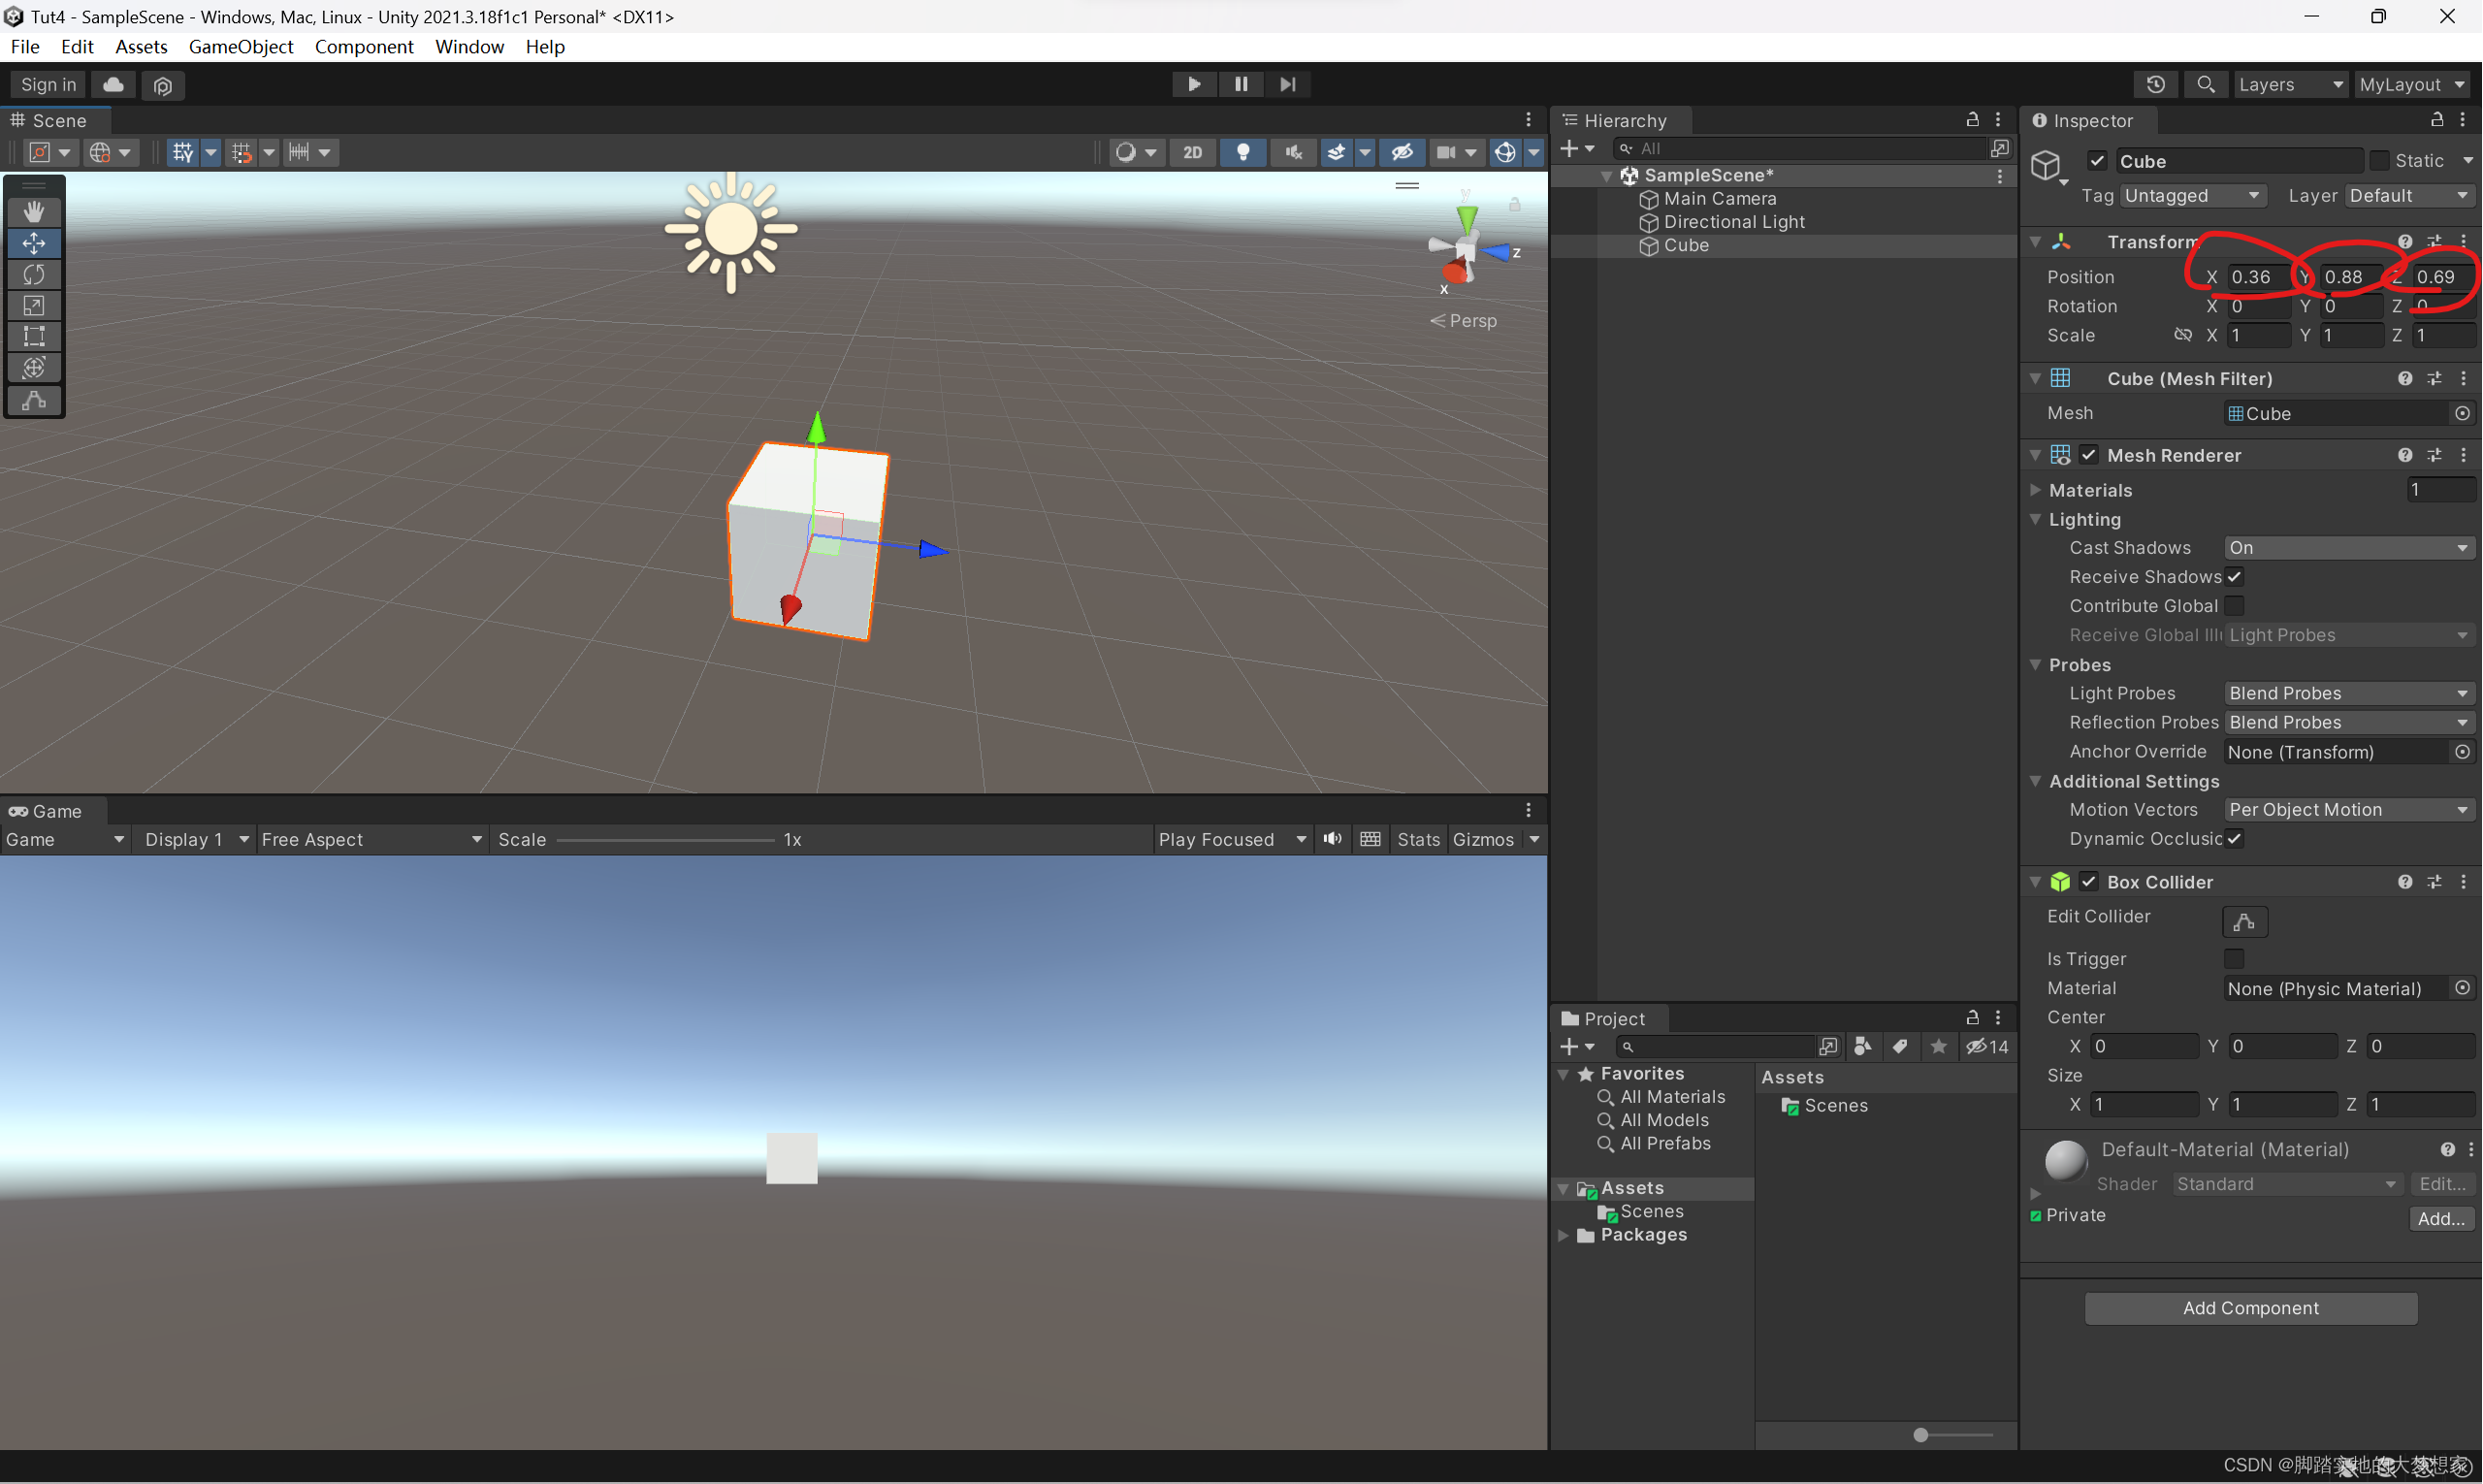The height and width of the screenshot is (1484, 2483).
Task: Select the Rect transform tool
Action: click(x=34, y=336)
